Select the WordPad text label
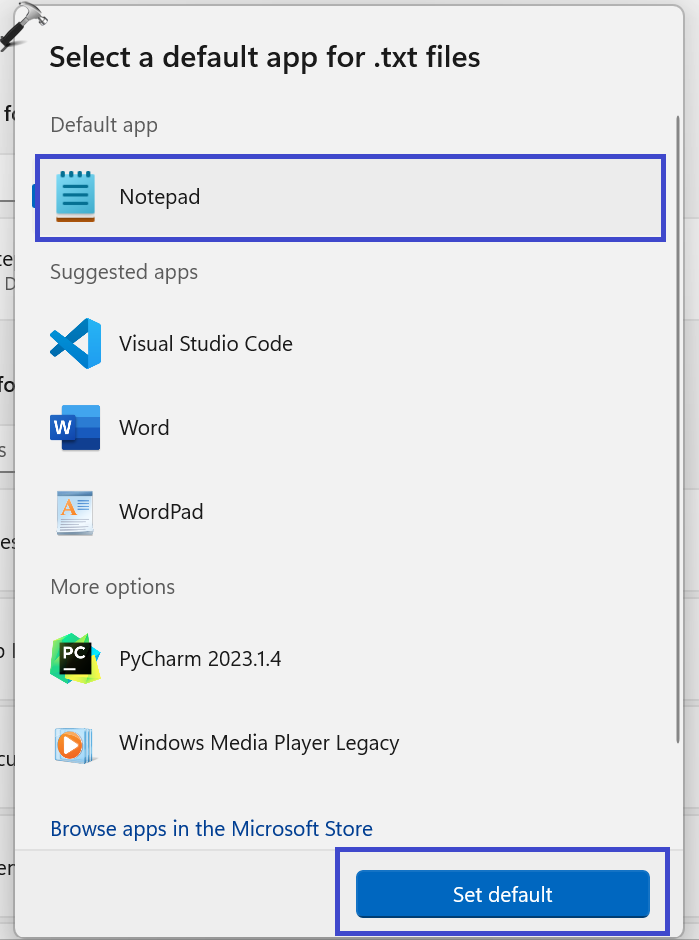The height and width of the screenshot is (940, 699). pos(161,512)
